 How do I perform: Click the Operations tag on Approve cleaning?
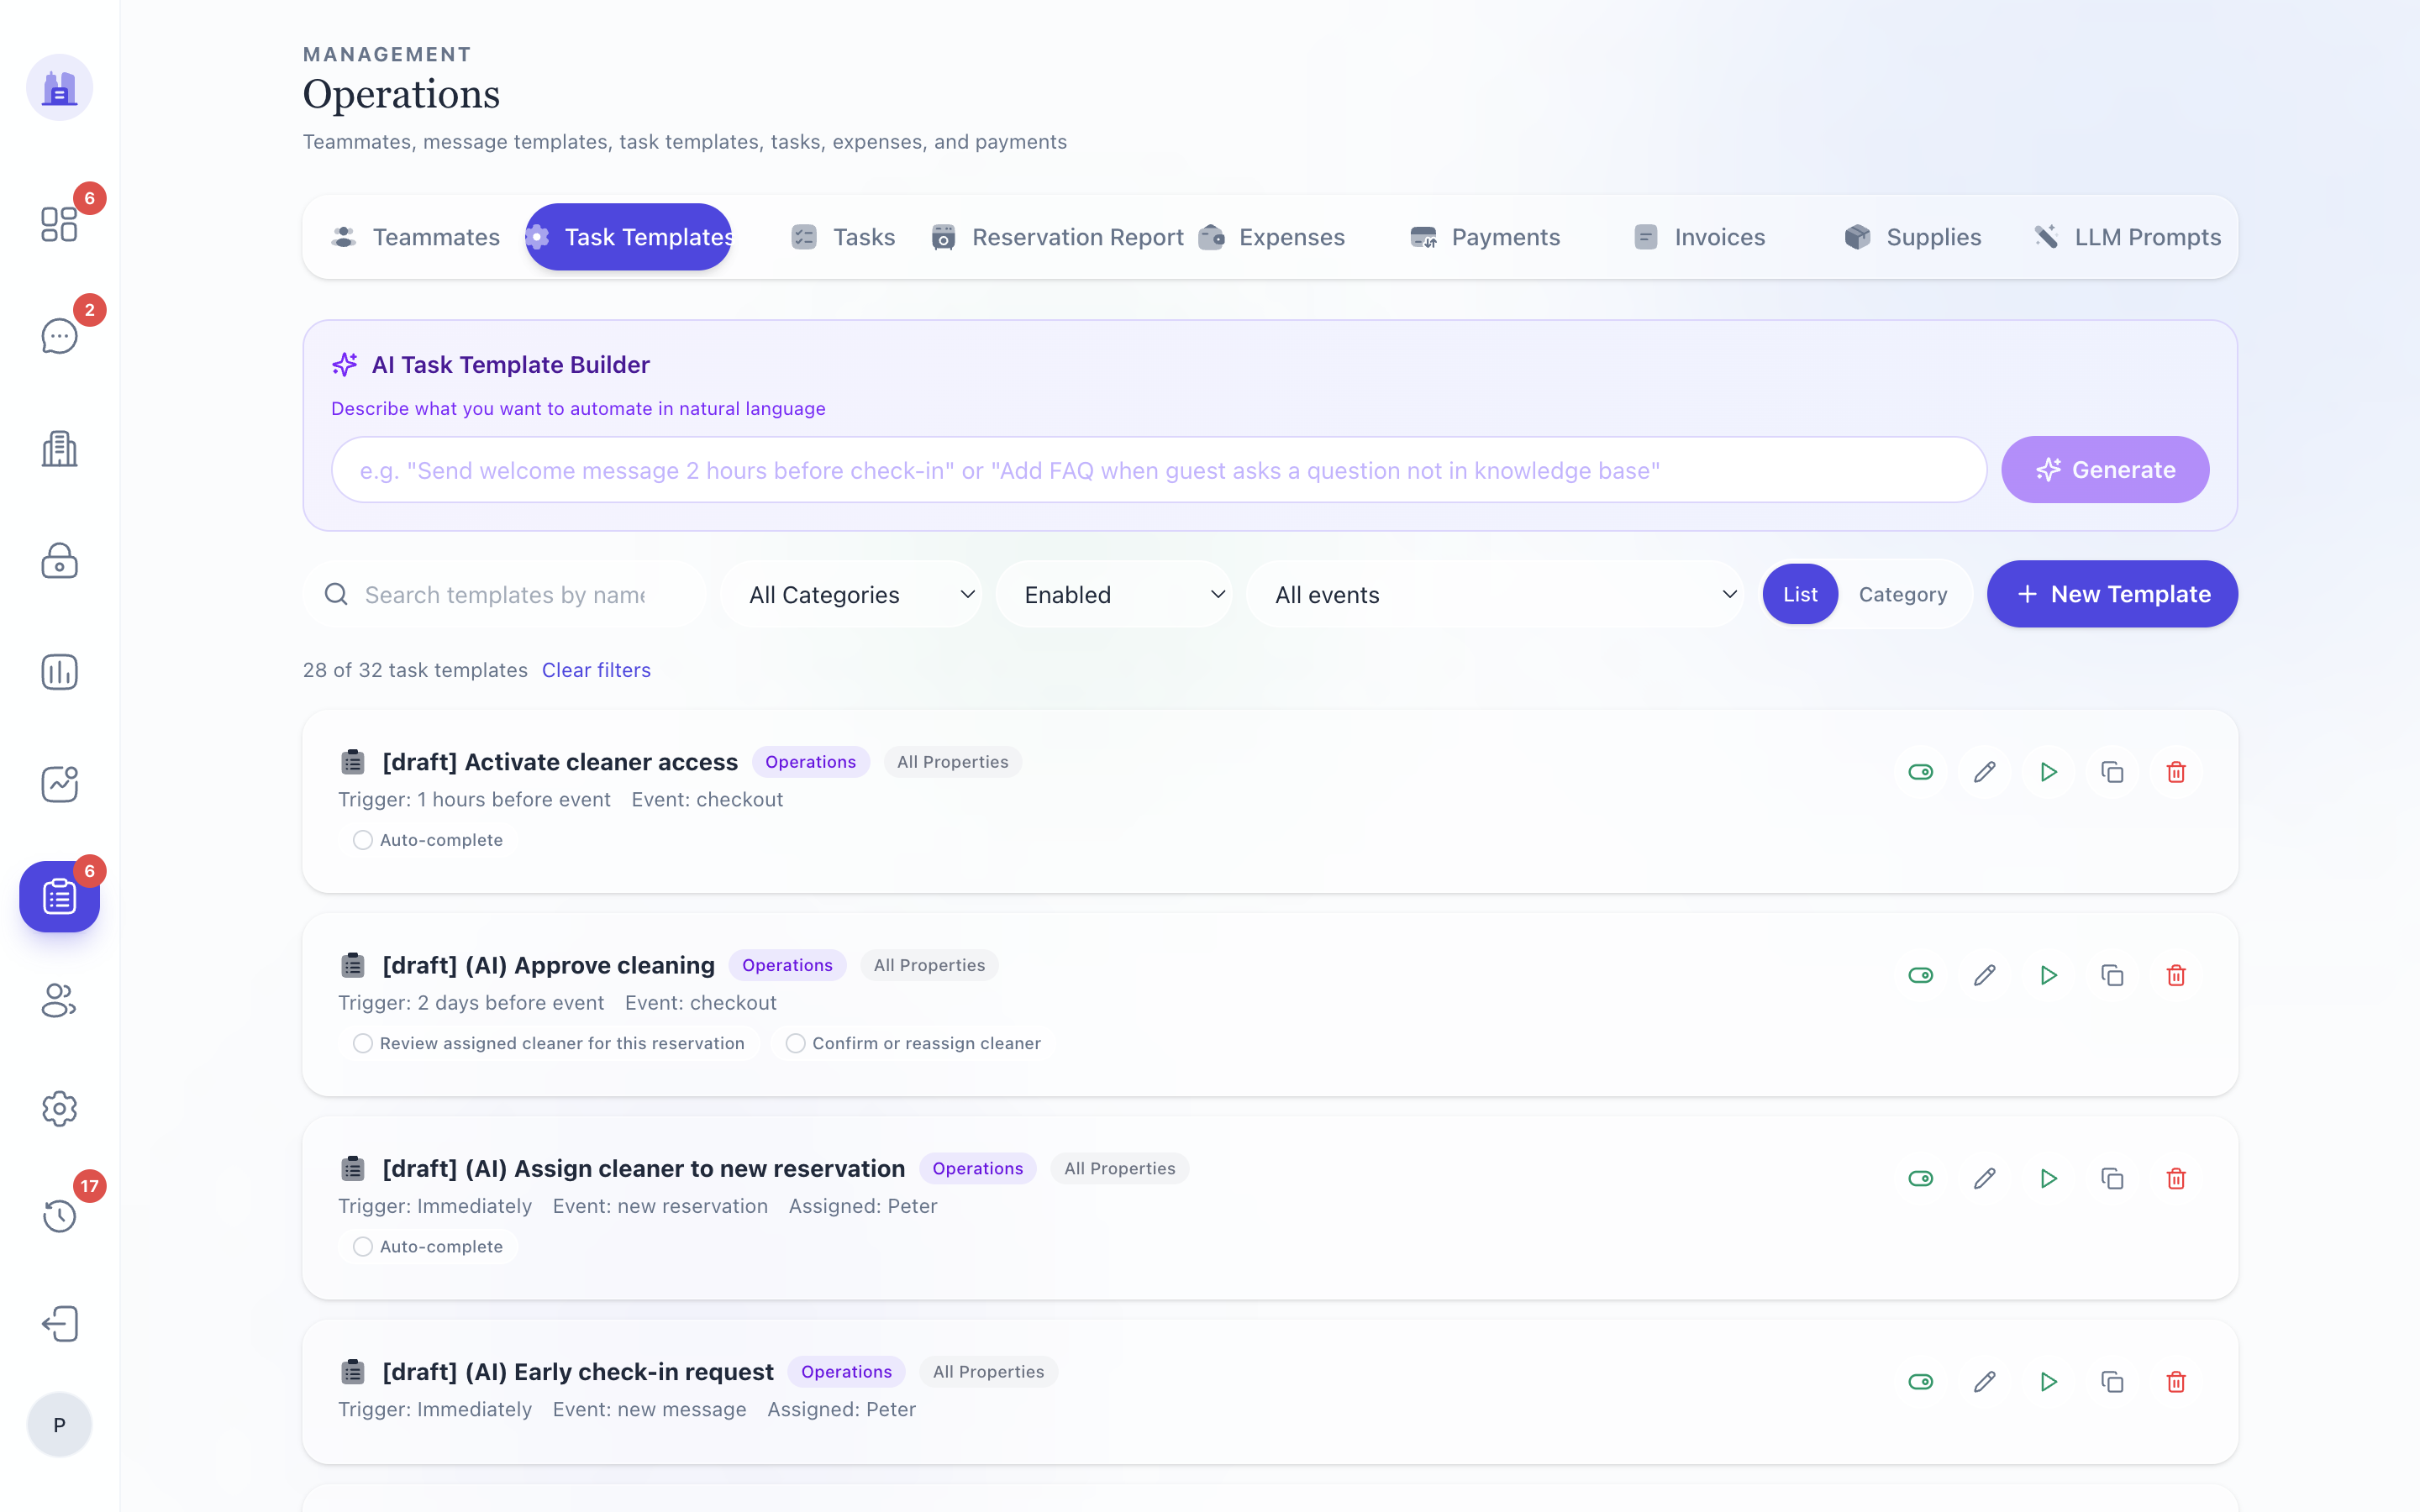787,965
